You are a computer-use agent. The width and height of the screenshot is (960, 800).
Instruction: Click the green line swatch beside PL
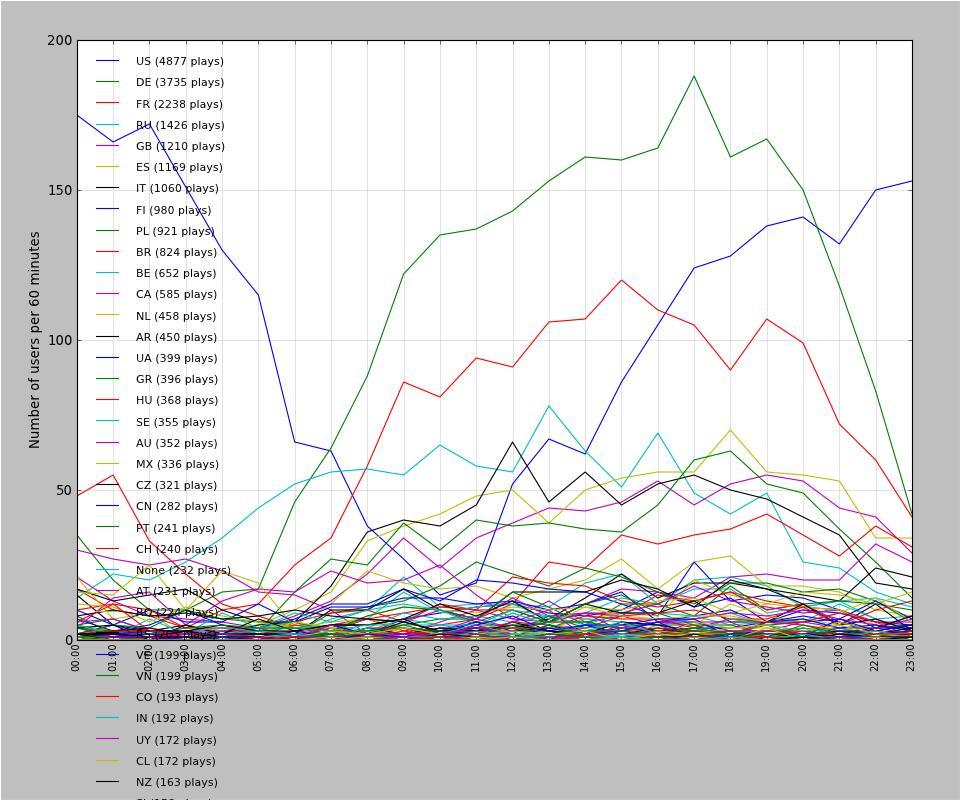click(108, 232)
